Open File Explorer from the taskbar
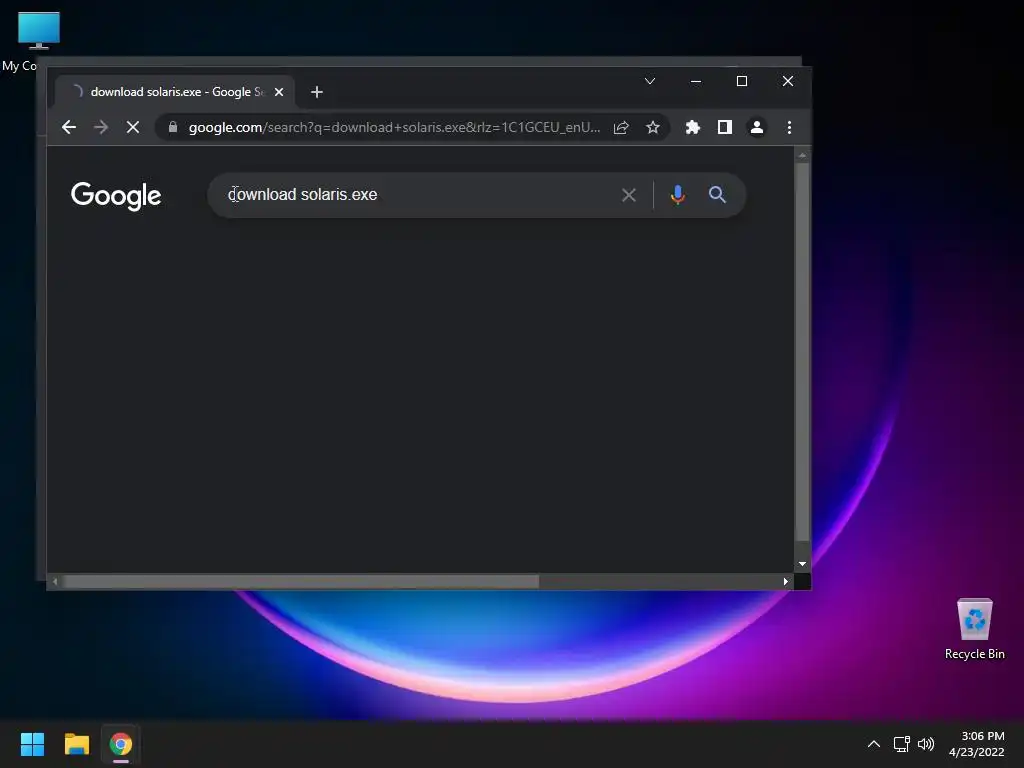Screen dimensions: 1024x768 pos(76,744)
